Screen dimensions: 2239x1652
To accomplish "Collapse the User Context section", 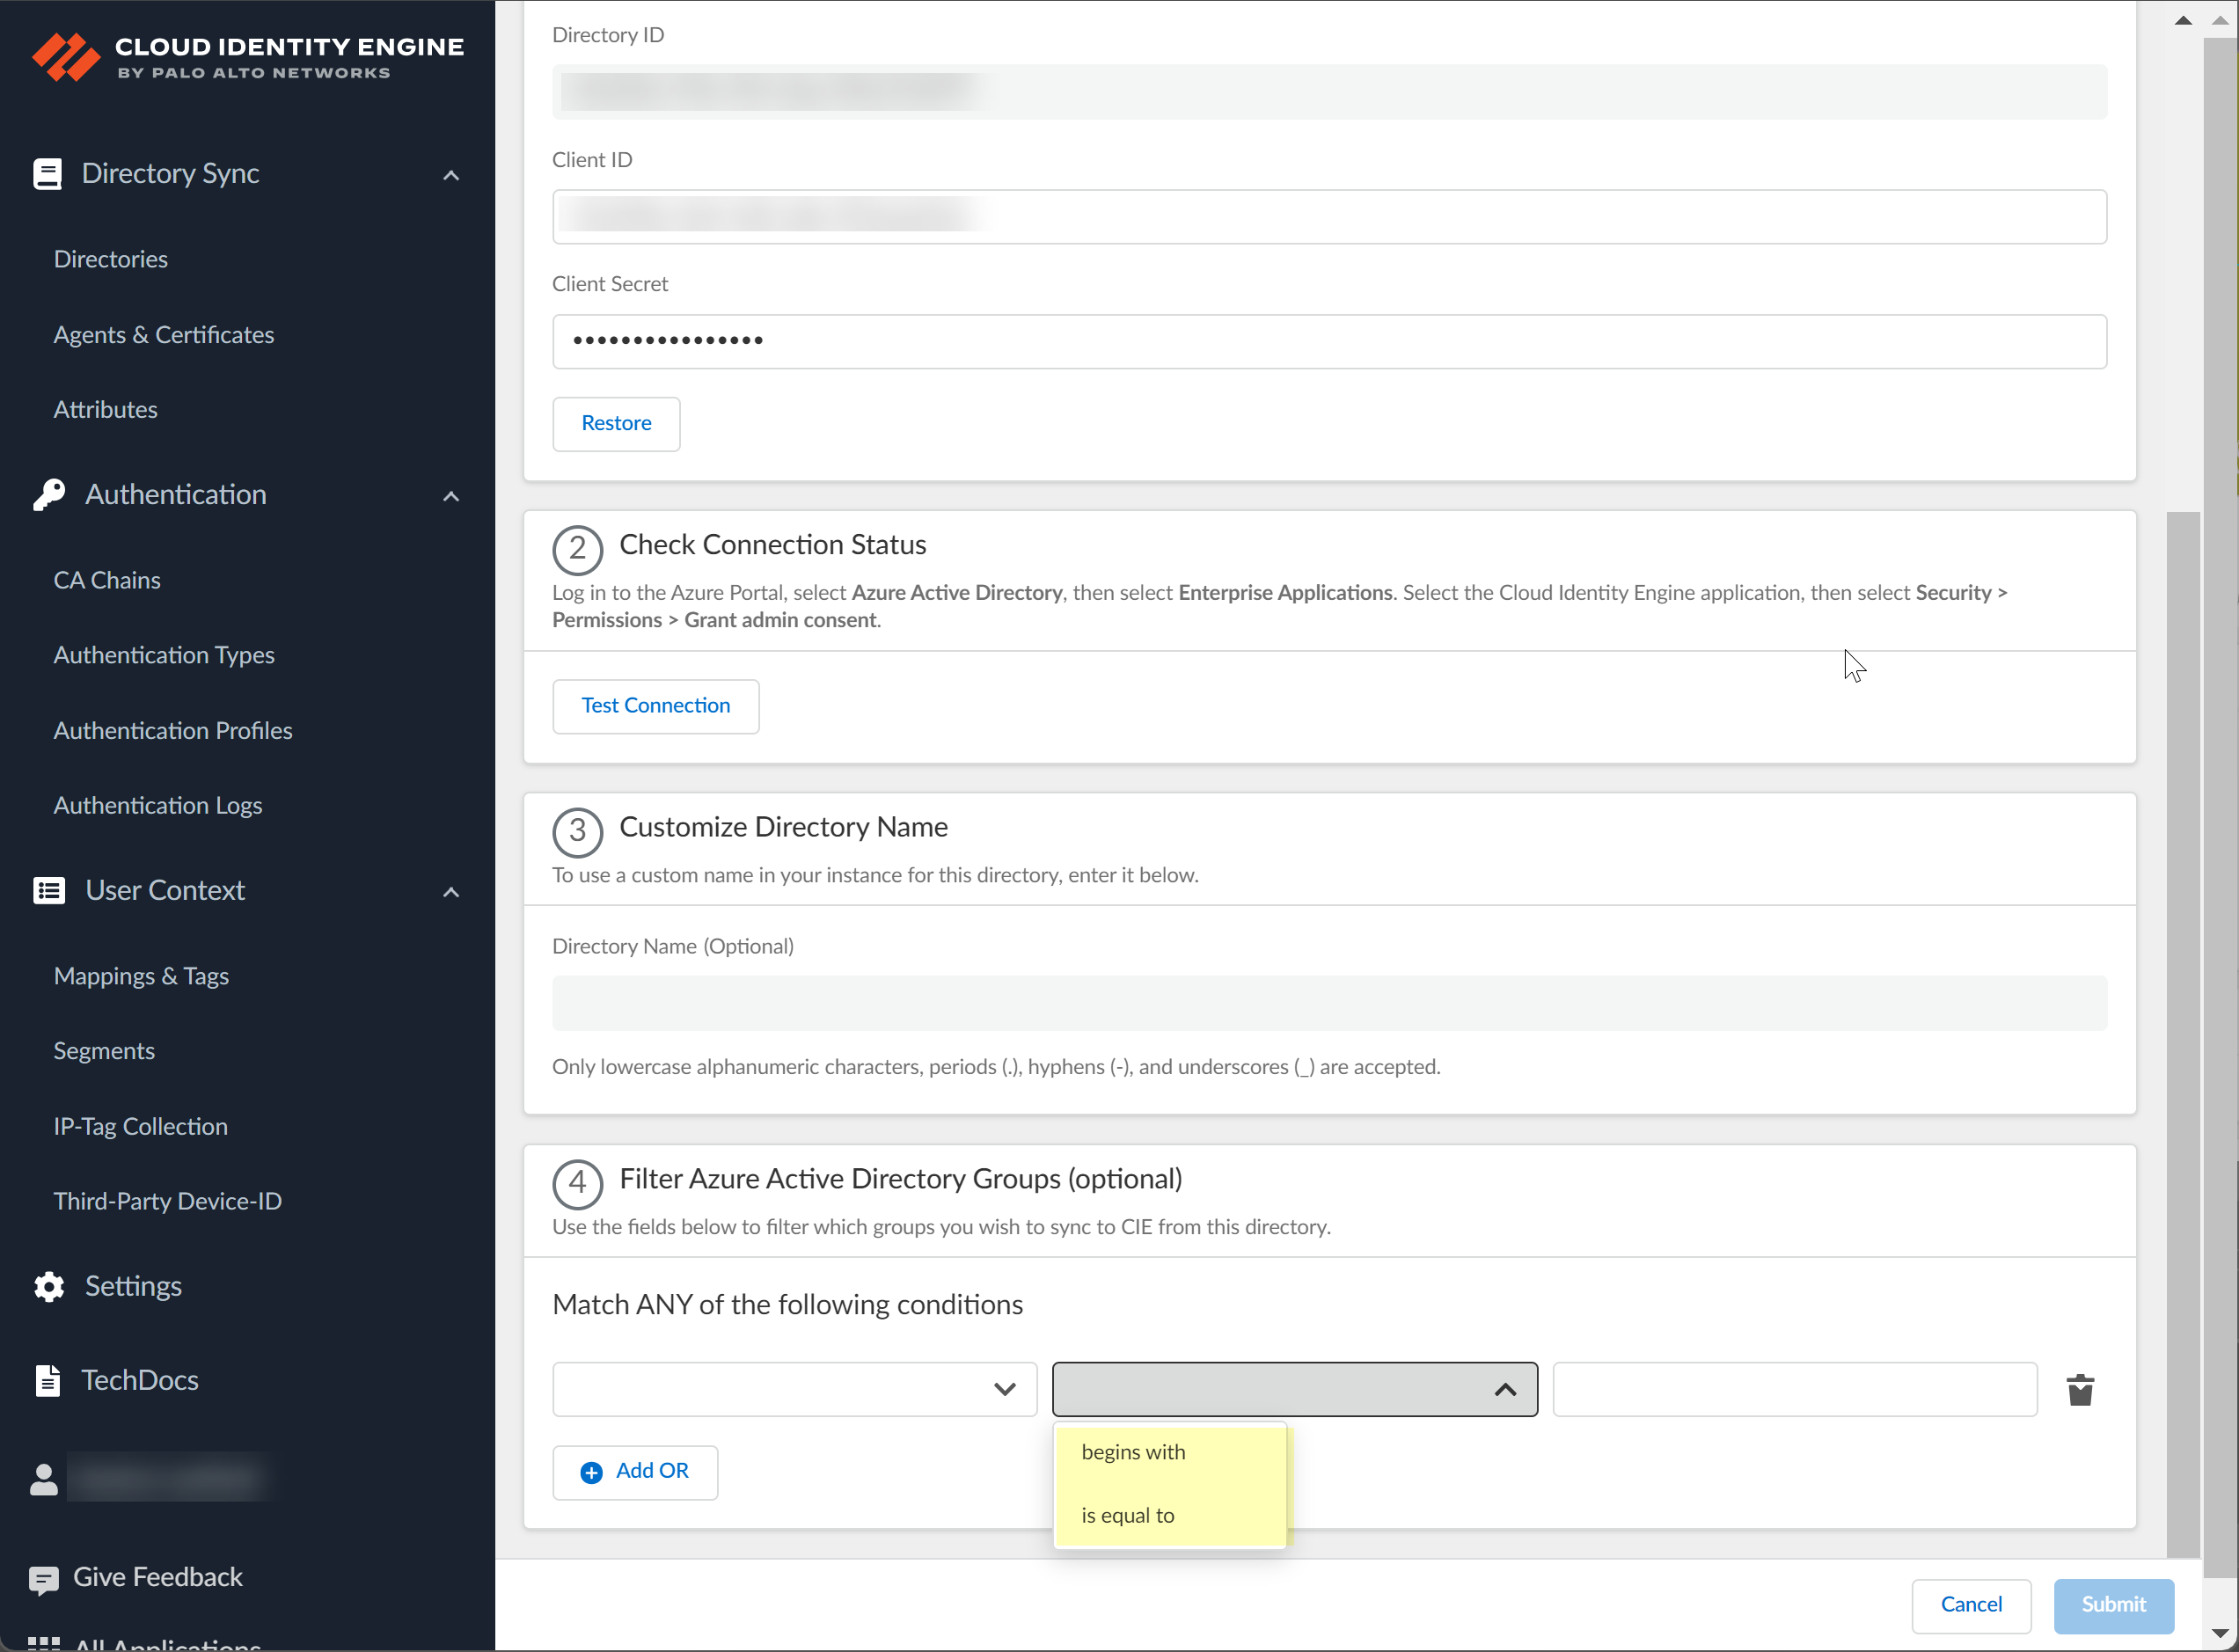I will click(x=451, y=892).
